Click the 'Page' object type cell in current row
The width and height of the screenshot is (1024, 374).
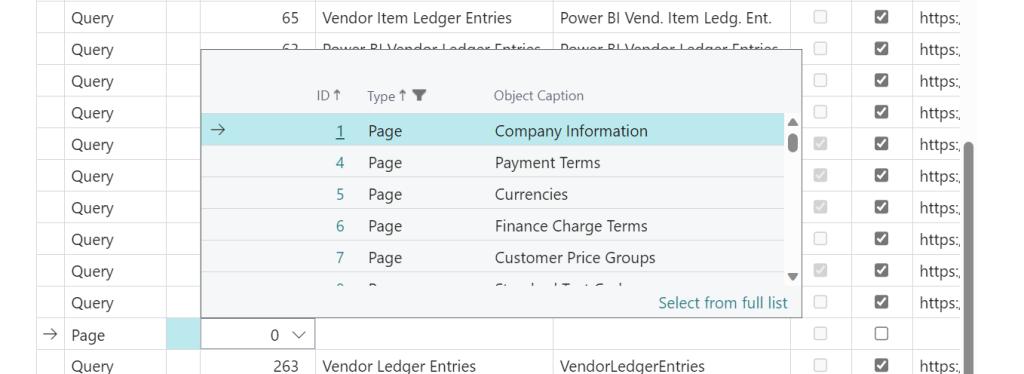pyautogui.click(x=116, y=335)
